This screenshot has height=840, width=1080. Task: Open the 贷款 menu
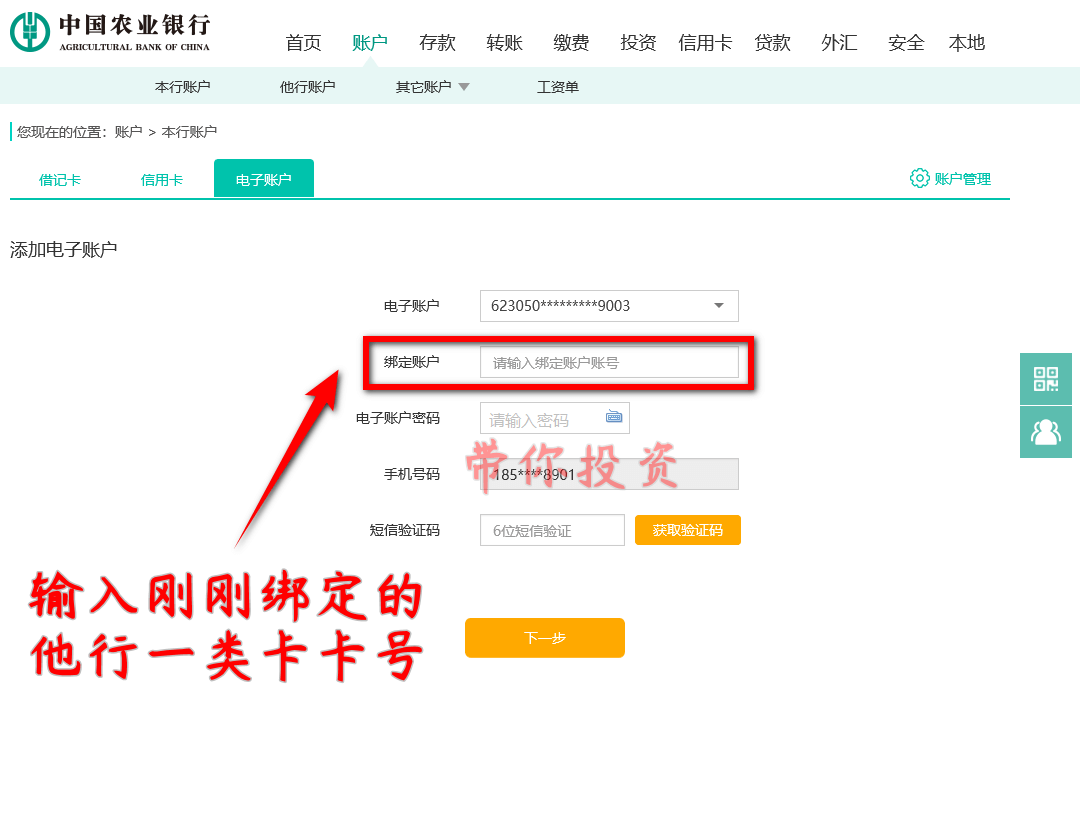point(772,43)
